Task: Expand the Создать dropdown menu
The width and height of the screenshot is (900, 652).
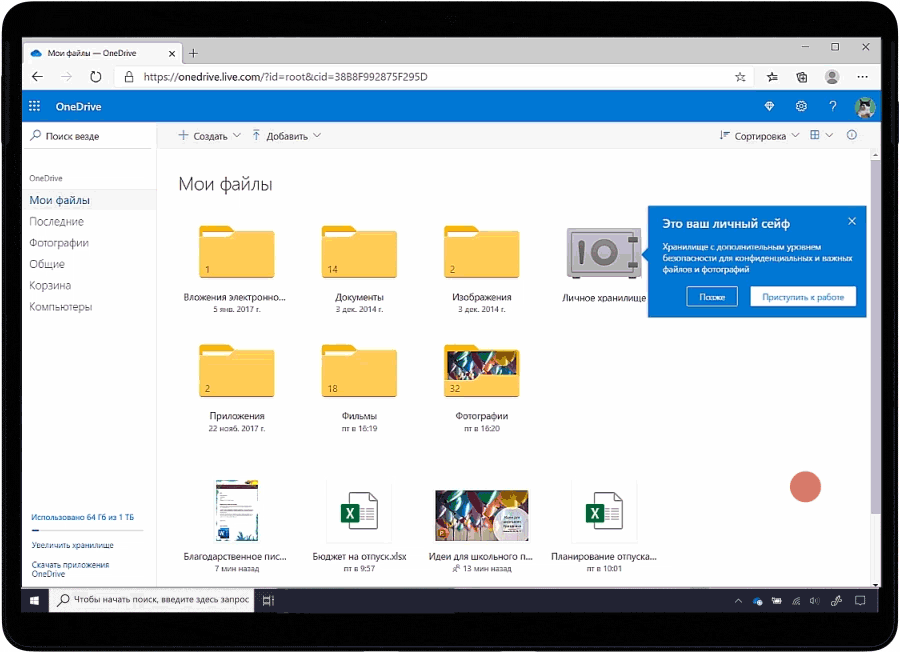Action: point(209,136)
